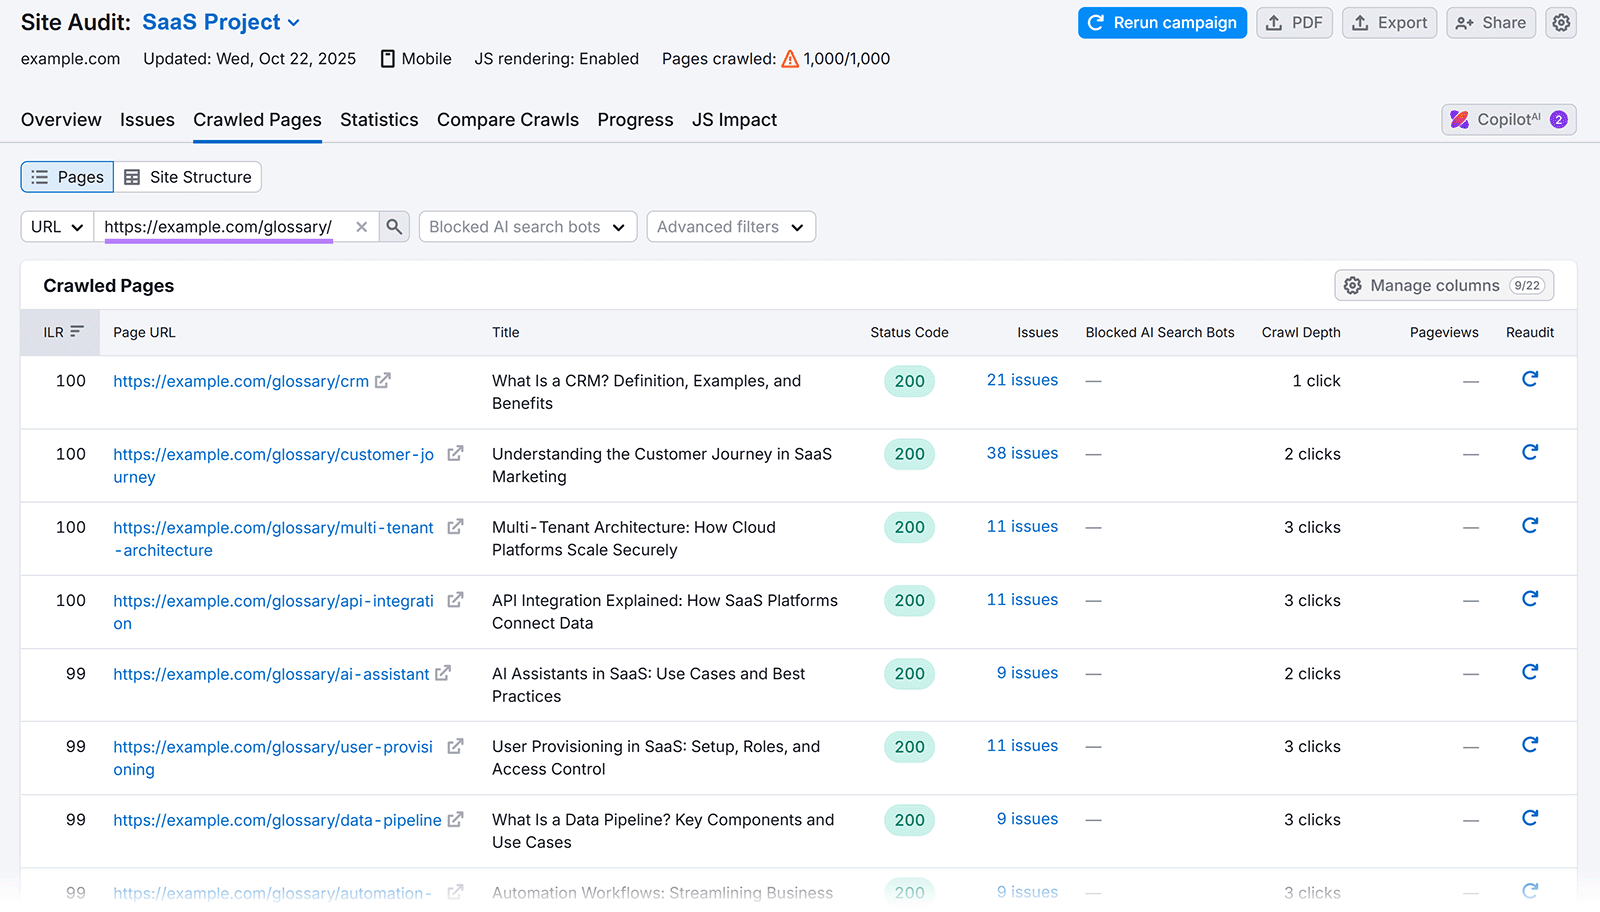Go to the Overview tab
Screen dimensions: 1600x912
61,120
